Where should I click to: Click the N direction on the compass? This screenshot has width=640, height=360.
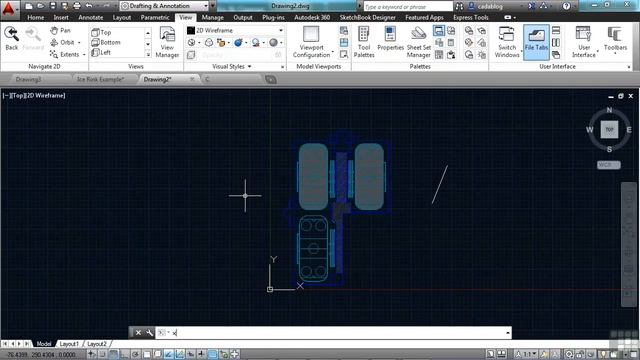pyautogui.click(x=609, y=110)
